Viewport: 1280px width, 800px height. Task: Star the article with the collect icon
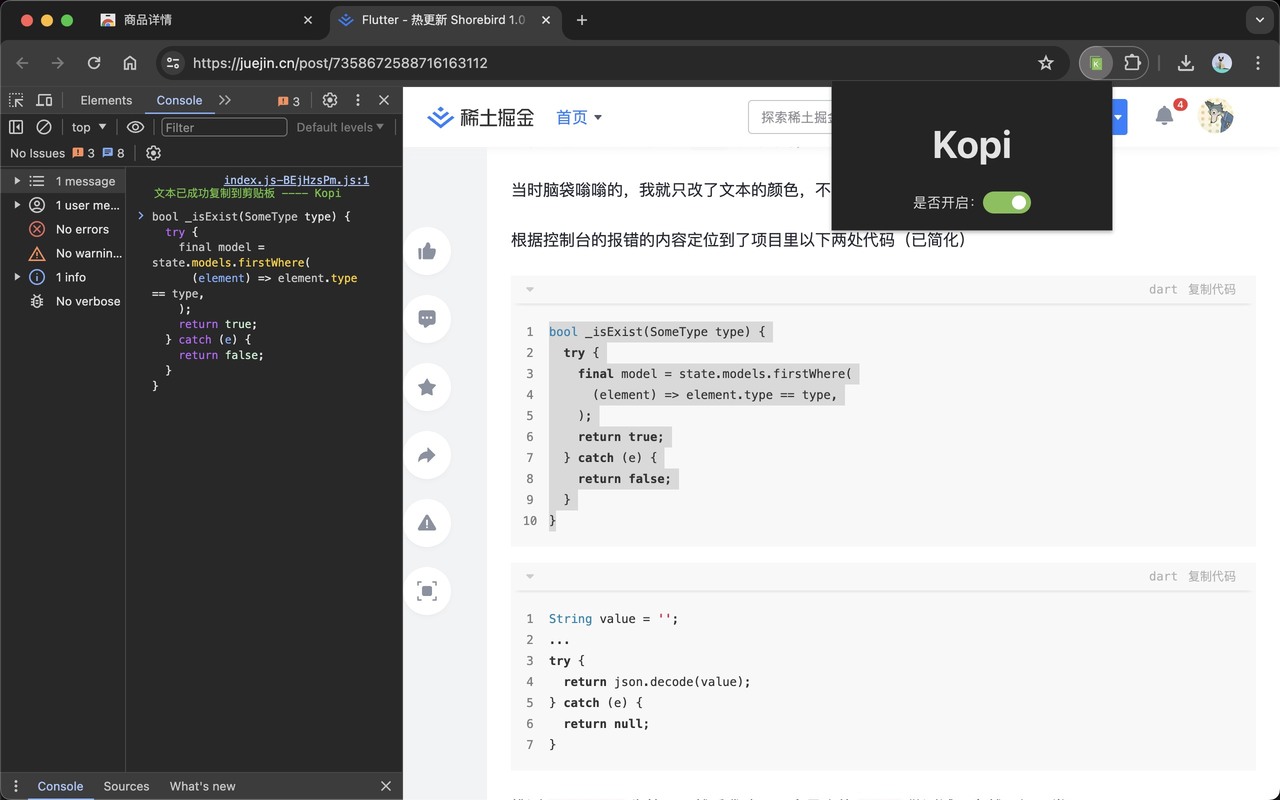pyautogui.click(x=427, y=387)
